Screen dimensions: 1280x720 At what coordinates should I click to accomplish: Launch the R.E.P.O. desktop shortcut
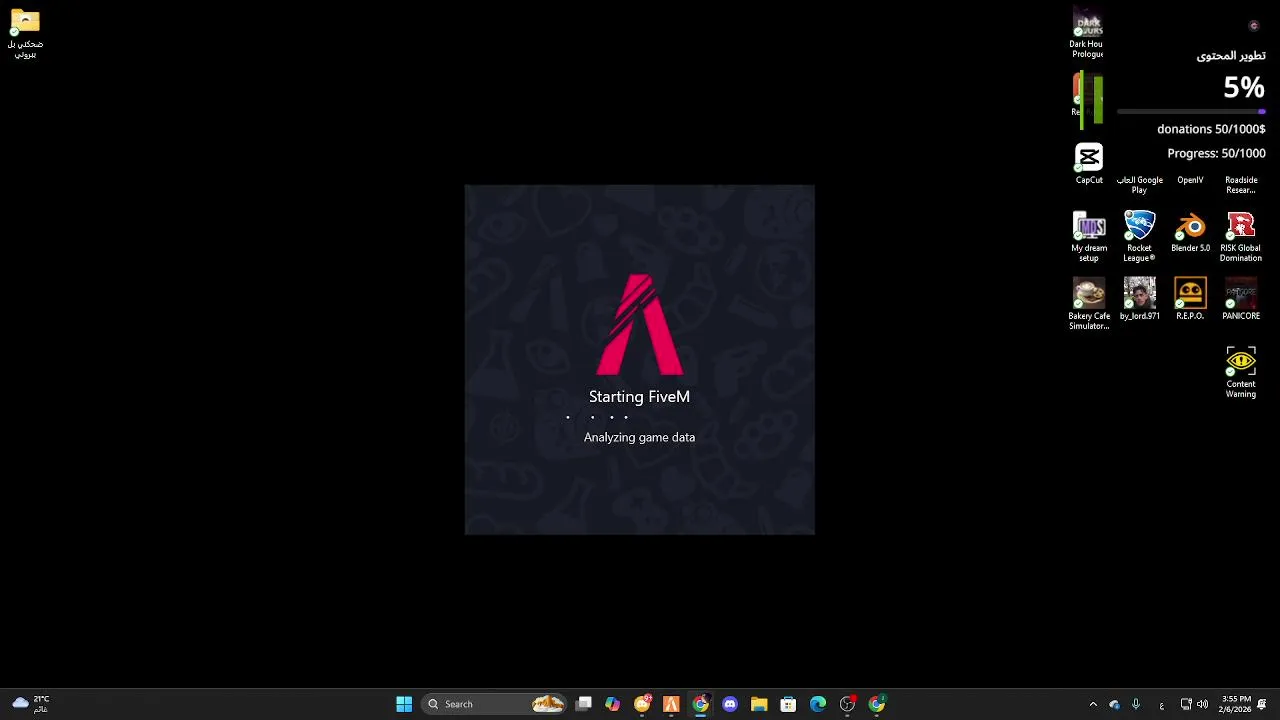point(1190,300)
